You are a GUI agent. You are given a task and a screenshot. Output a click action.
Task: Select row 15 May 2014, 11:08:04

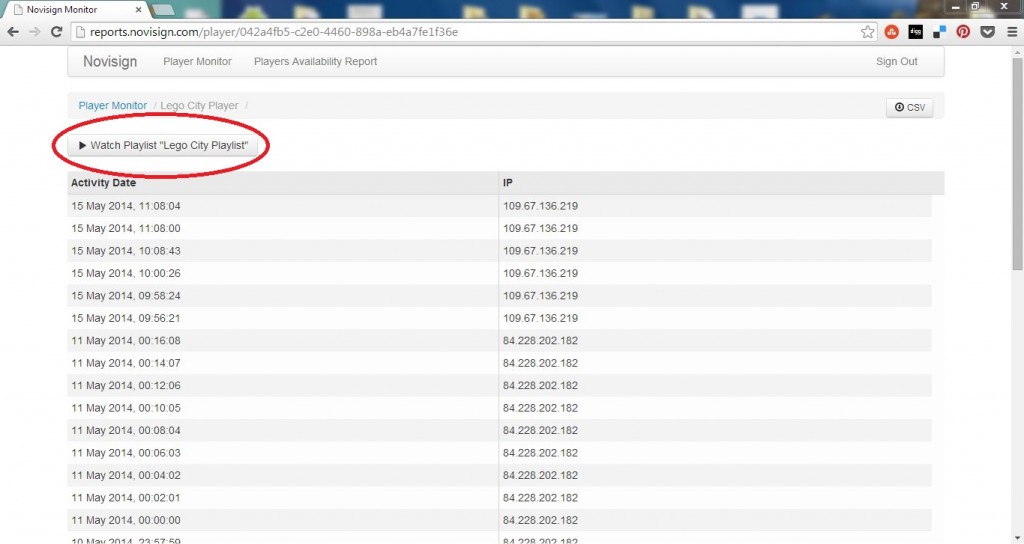500,206
